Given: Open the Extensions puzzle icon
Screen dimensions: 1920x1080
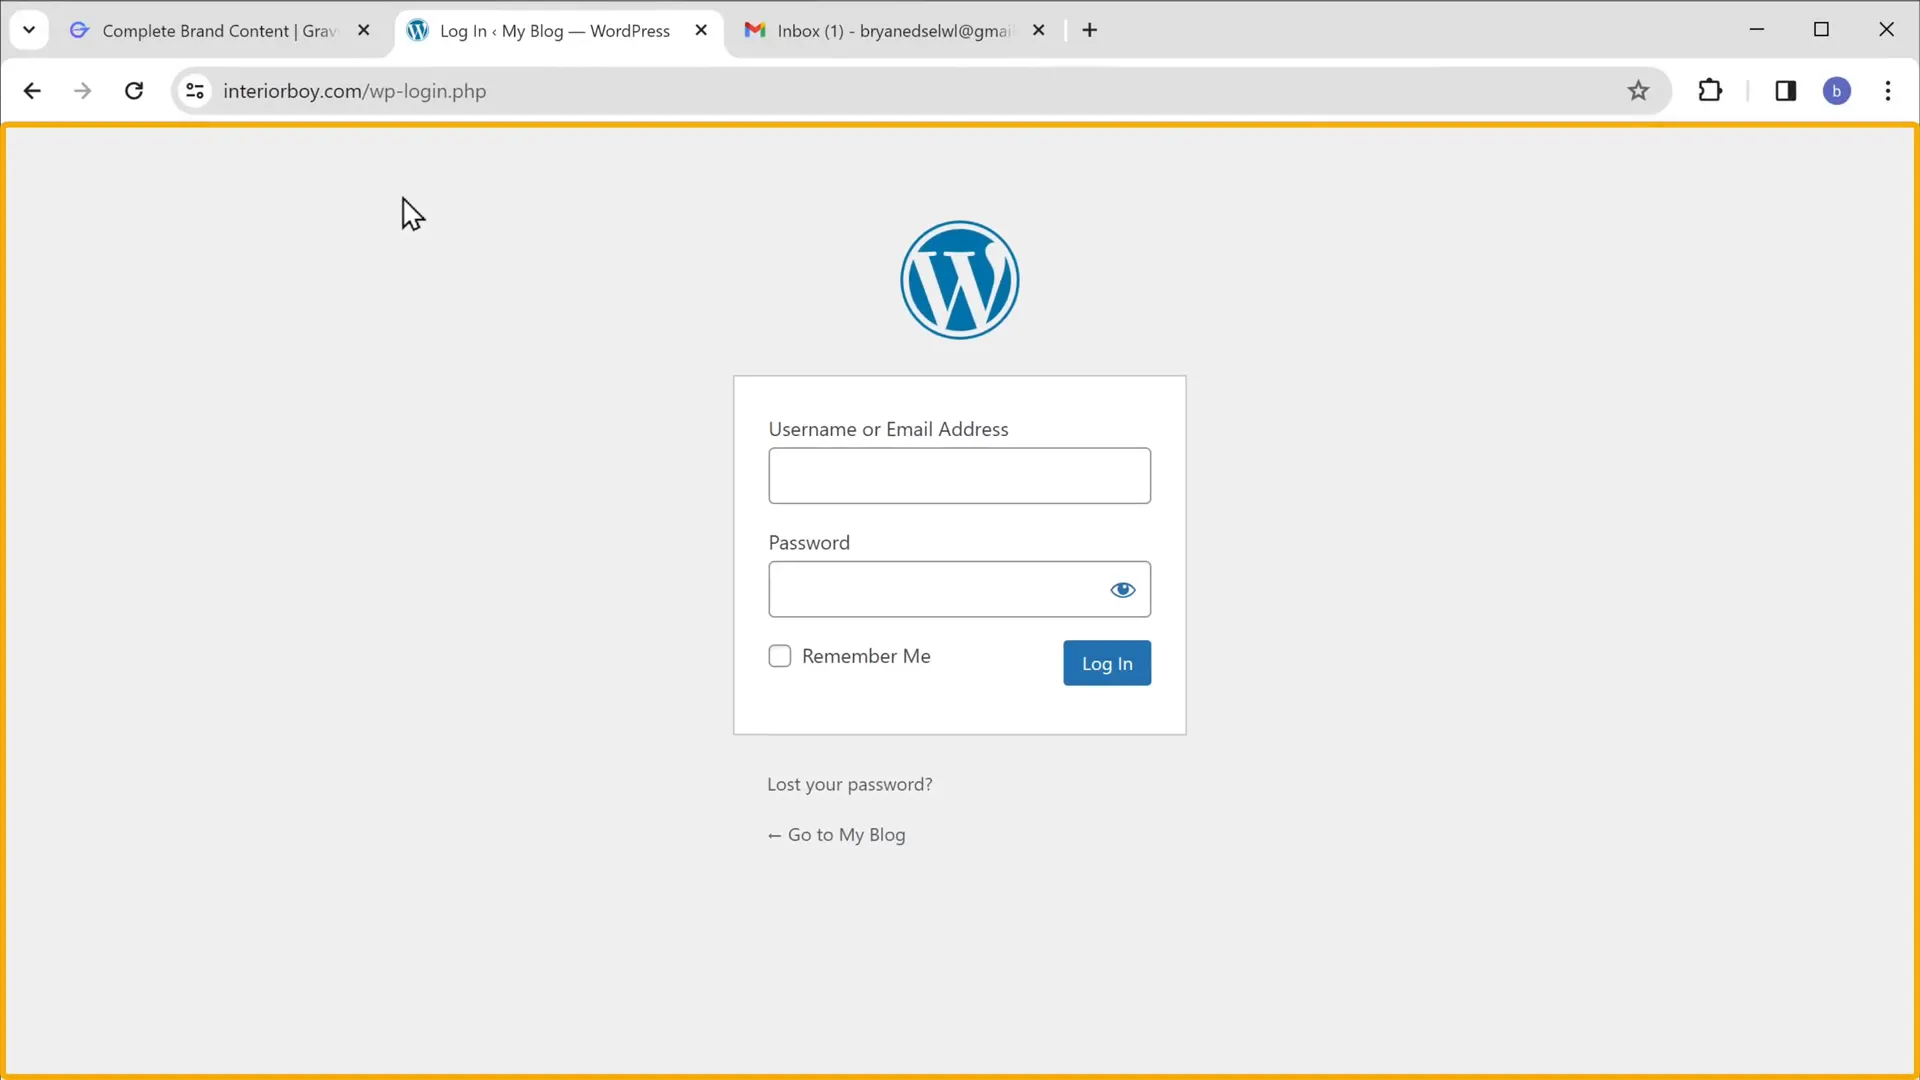Looking at the screenshot, I should pos(1710,91).
